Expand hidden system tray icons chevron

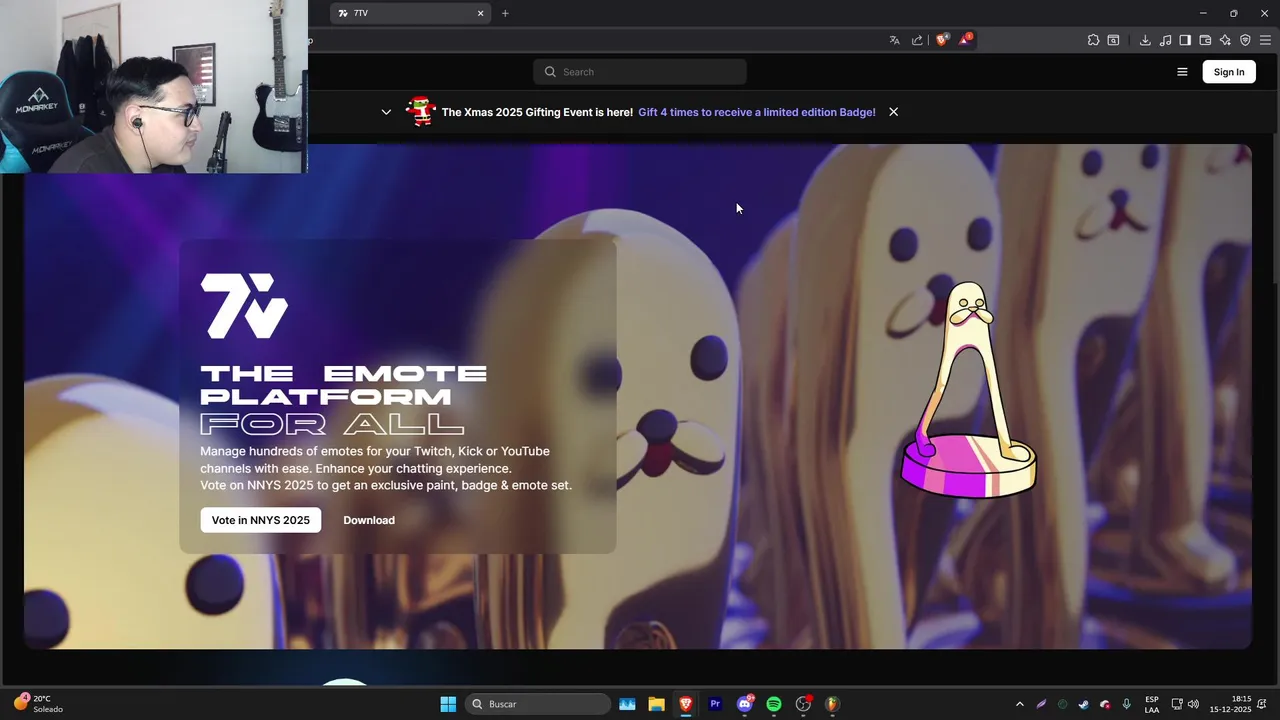(x=1019, y=704)
